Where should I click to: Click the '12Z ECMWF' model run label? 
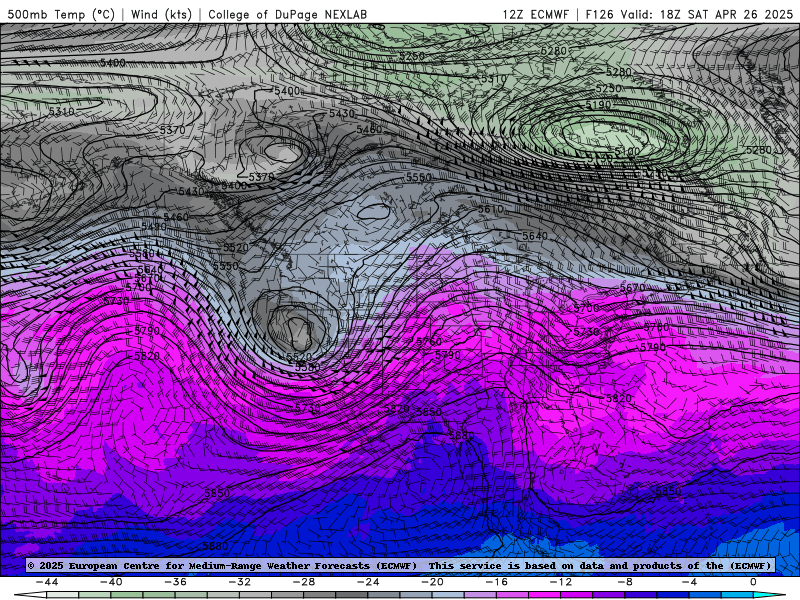(535, 14)
